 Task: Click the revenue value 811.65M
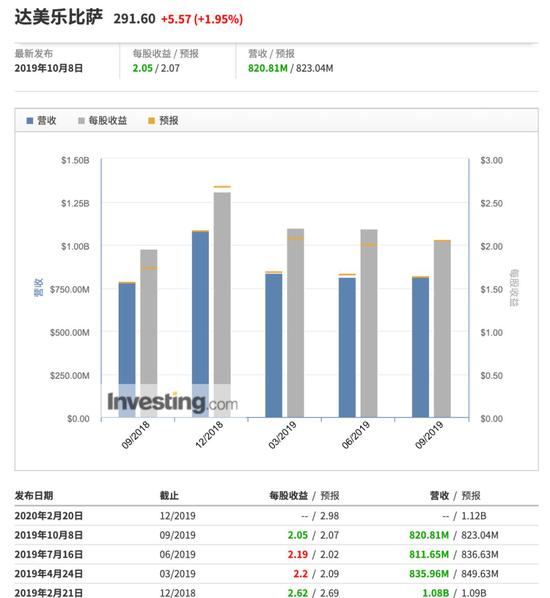pos(429,555)
